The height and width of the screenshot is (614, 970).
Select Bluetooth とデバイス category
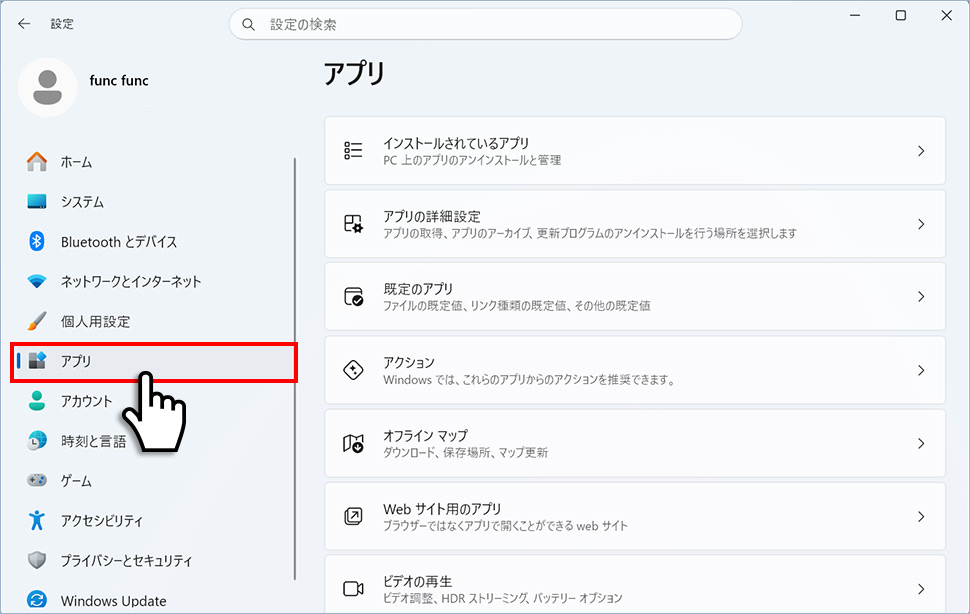152,242
